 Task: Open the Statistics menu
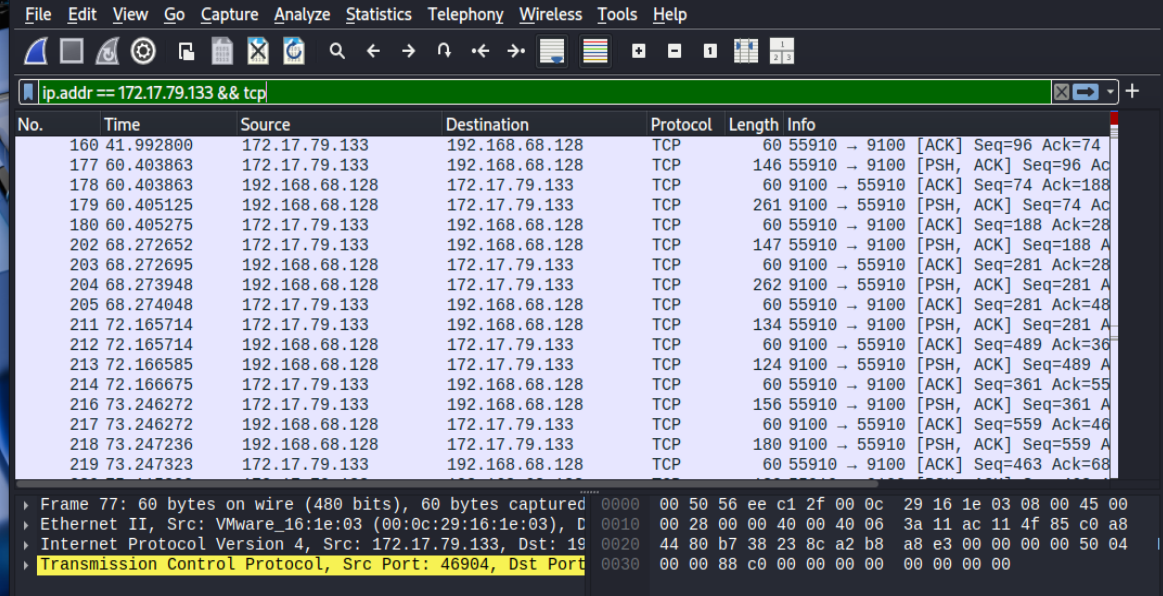(x=378, y=14)
